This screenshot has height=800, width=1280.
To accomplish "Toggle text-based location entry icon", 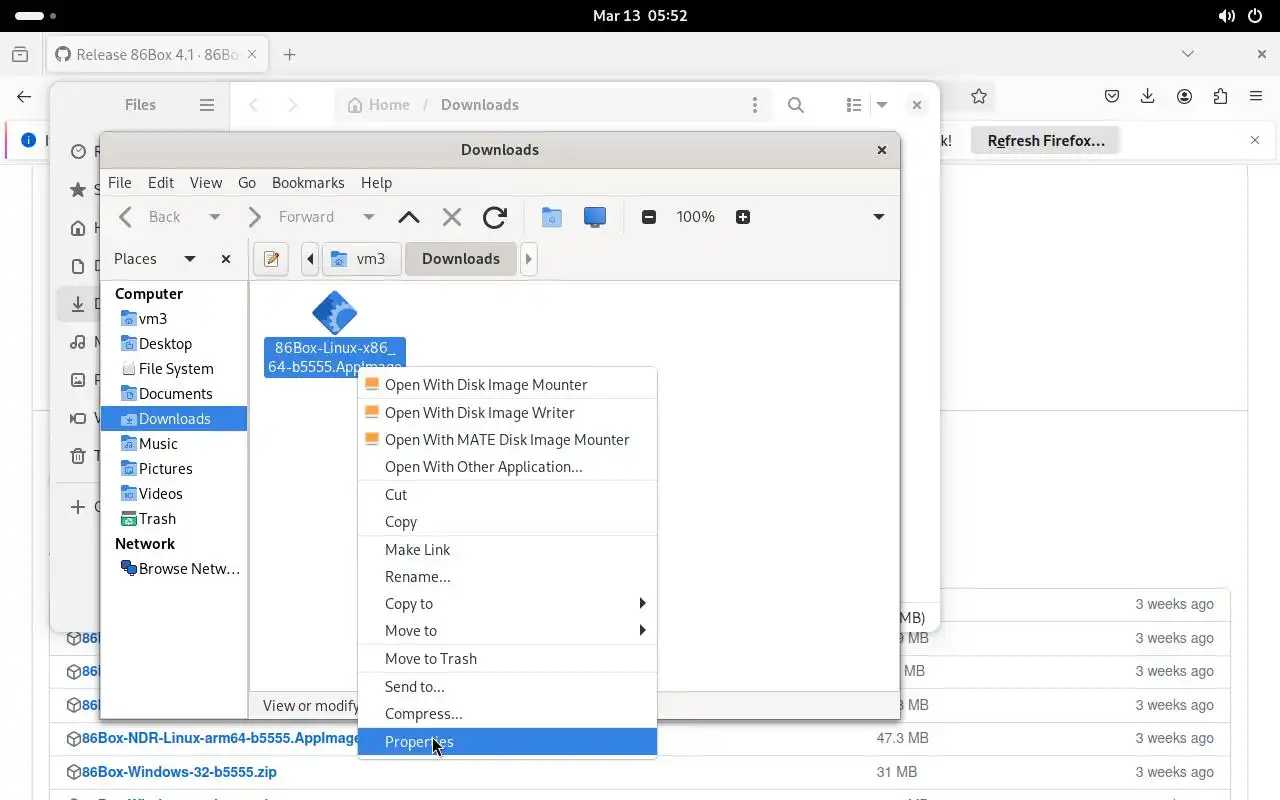I will (x=271, y=258).
